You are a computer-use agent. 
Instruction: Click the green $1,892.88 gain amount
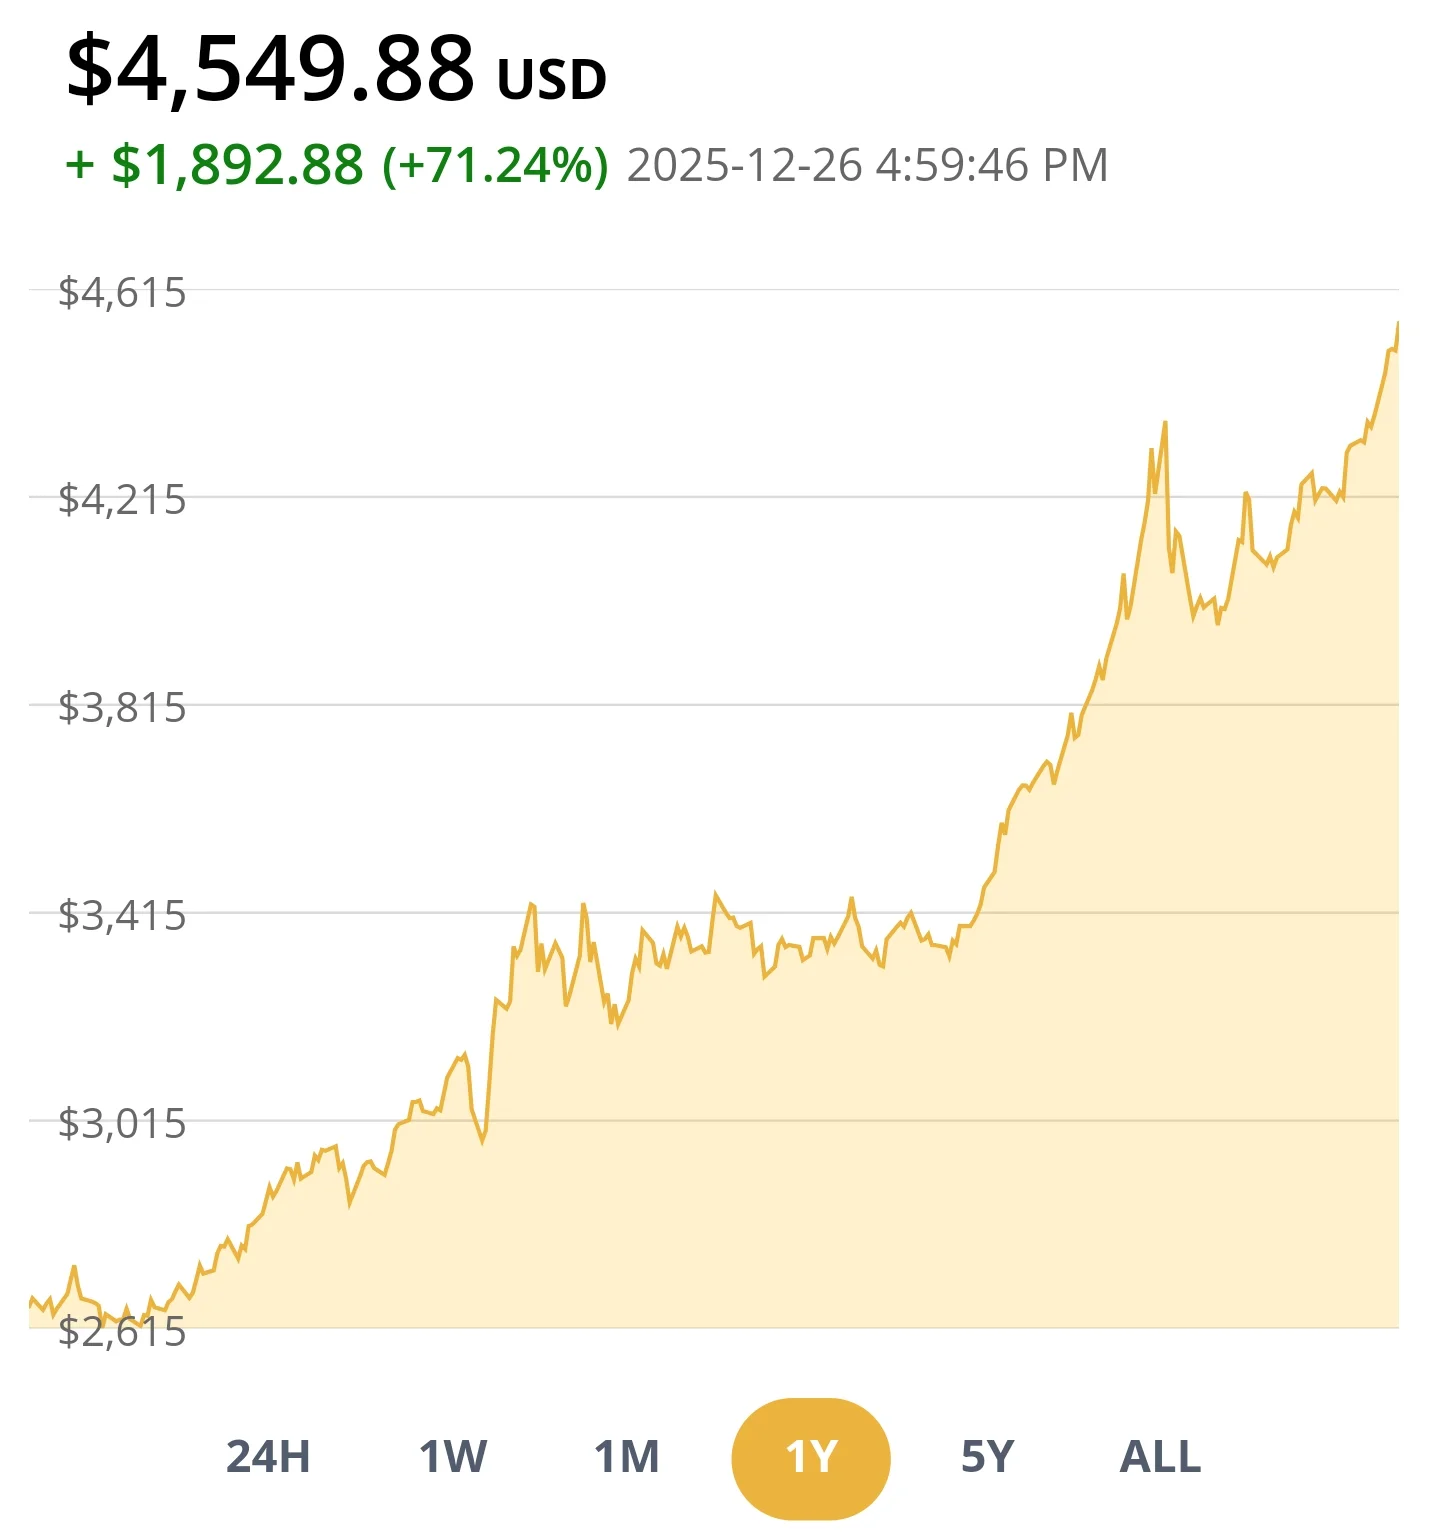(x=237, y=165)
